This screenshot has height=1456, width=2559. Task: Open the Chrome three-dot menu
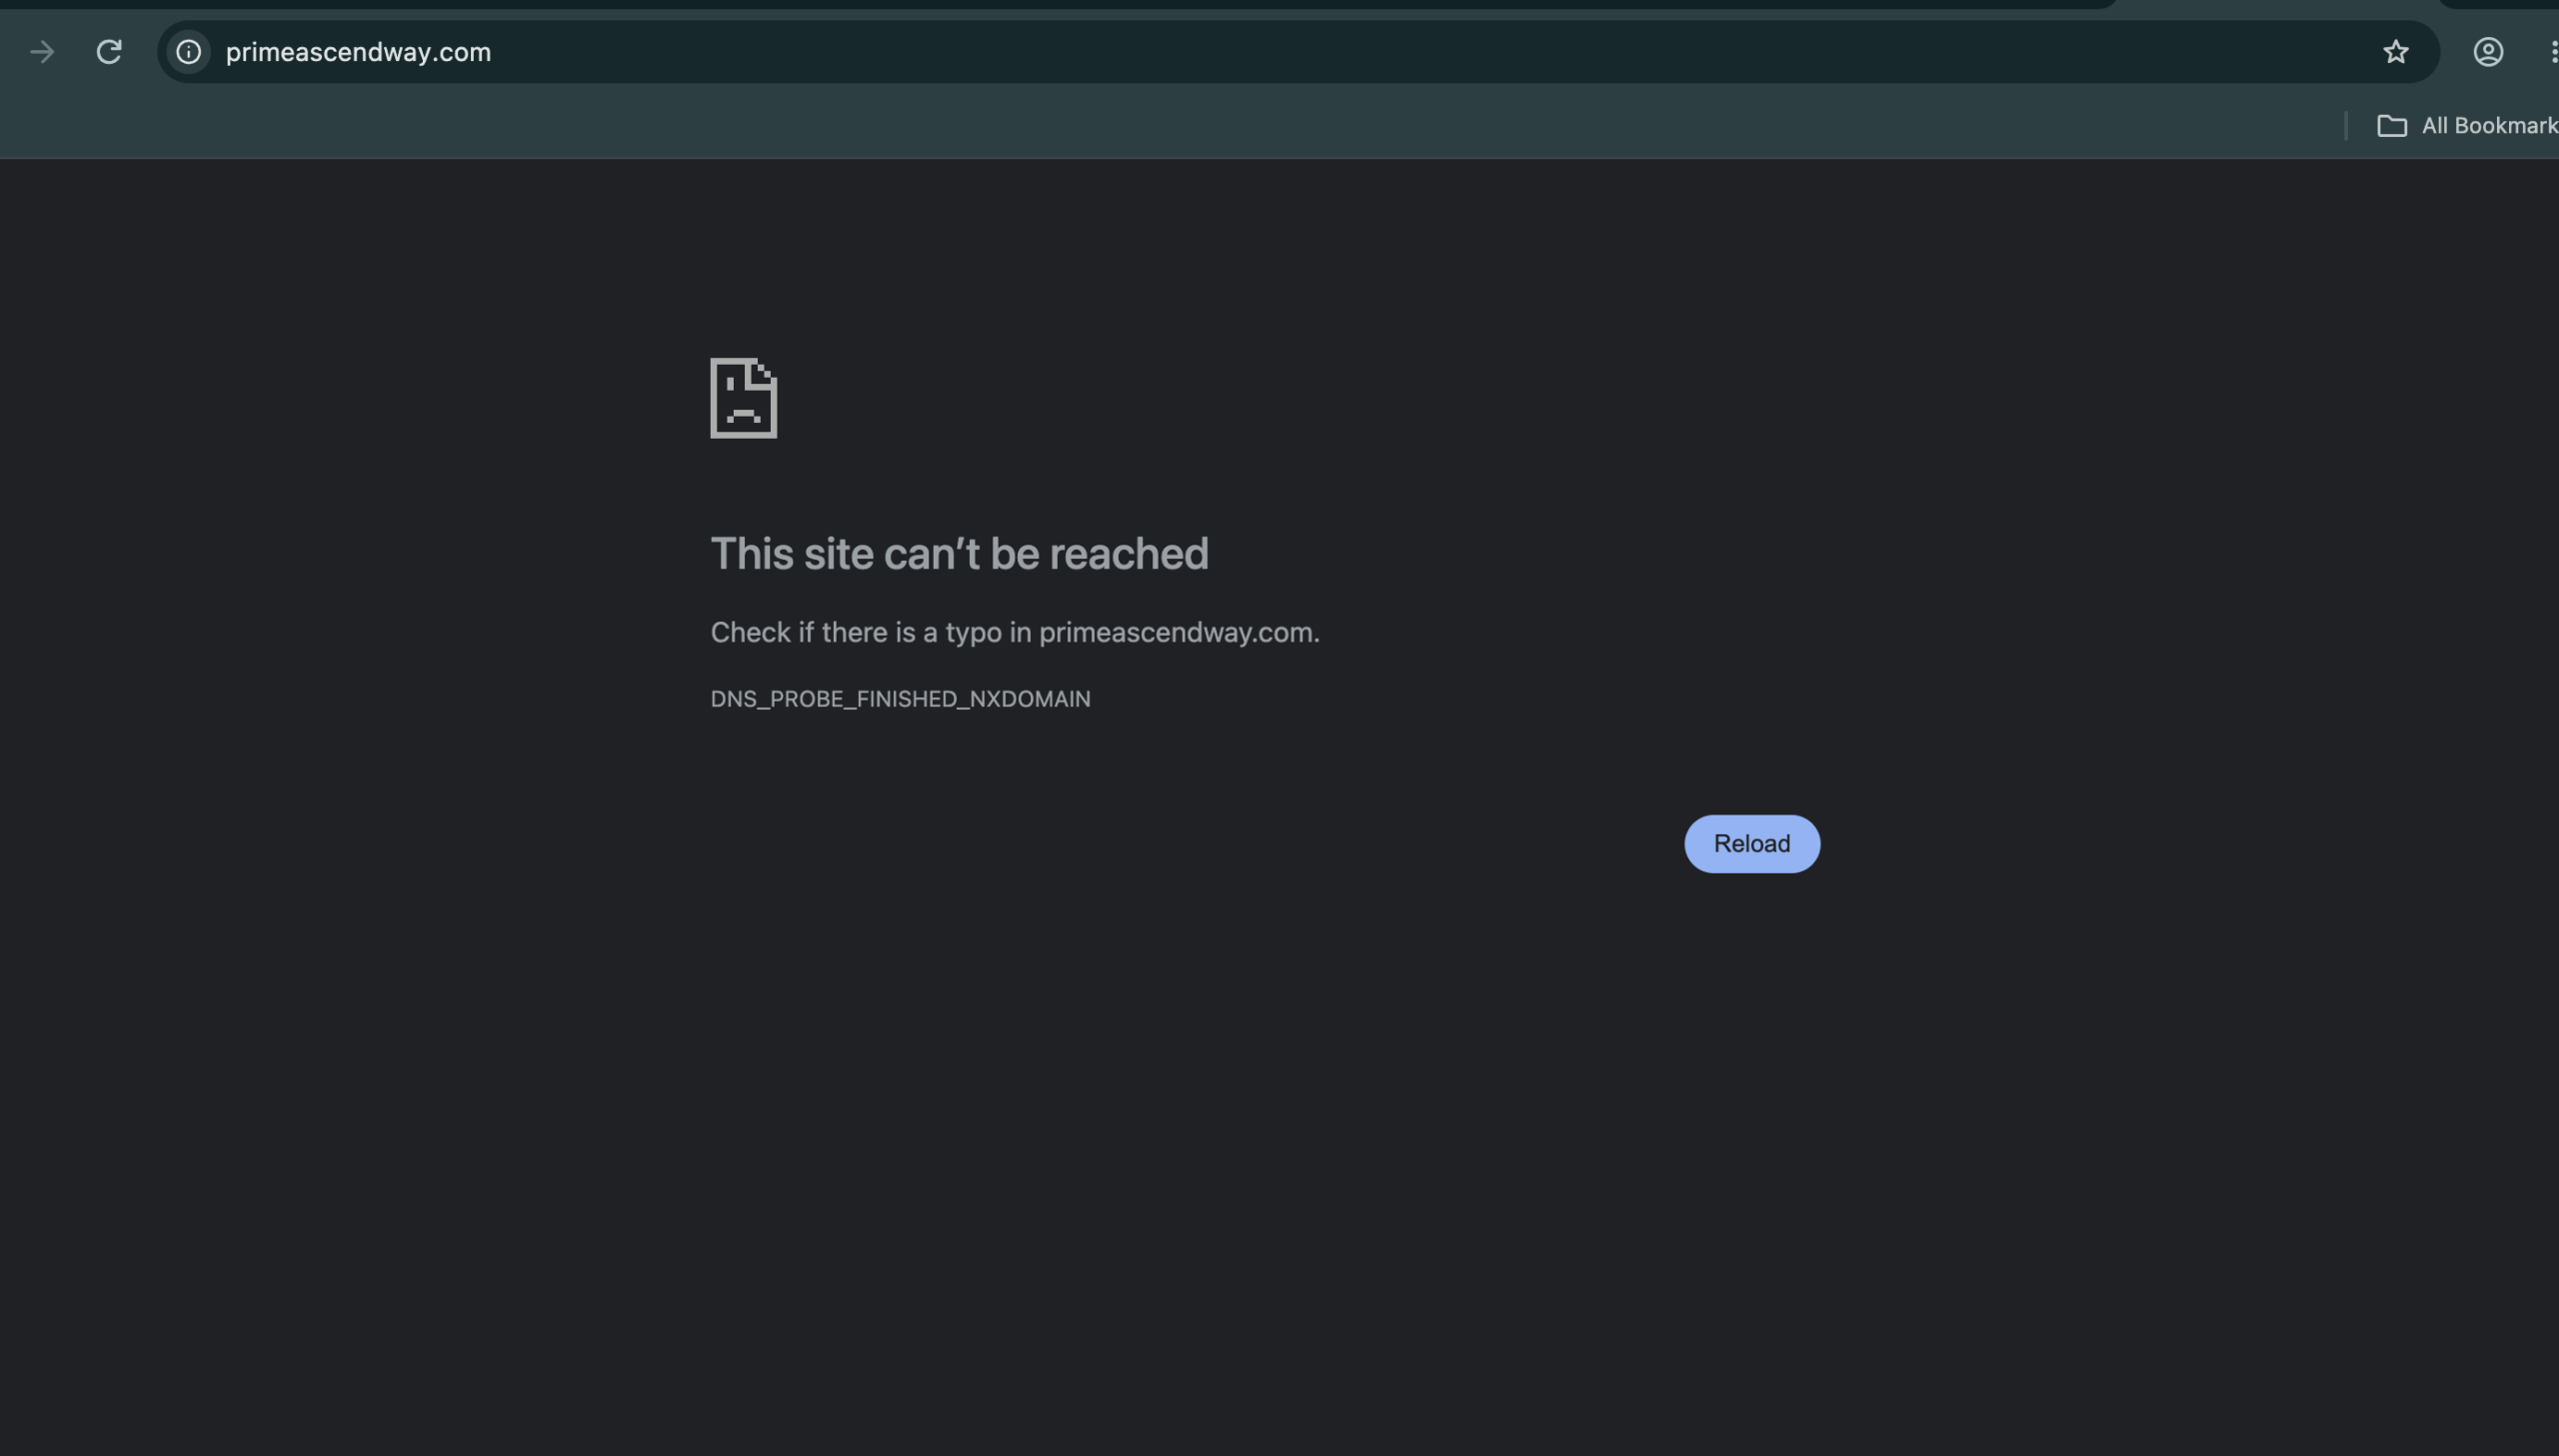tap(2553, 52)
